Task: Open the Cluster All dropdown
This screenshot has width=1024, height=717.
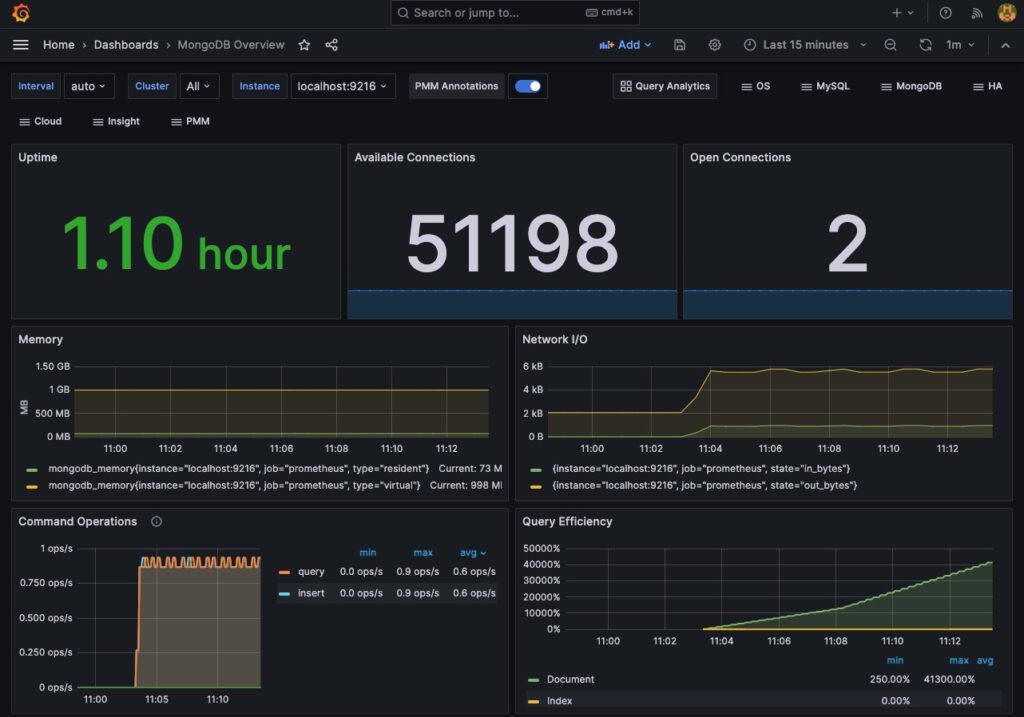Action: pos(199,86)
